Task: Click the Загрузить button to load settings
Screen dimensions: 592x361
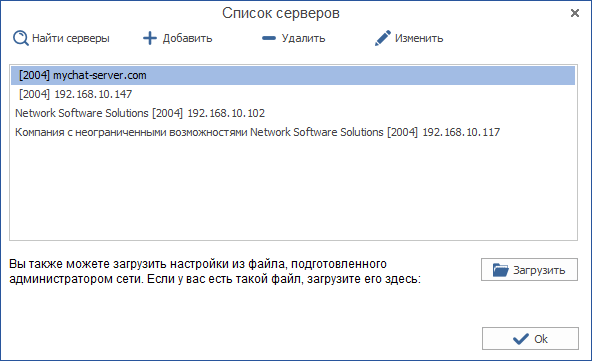Action: click(529, 270)
